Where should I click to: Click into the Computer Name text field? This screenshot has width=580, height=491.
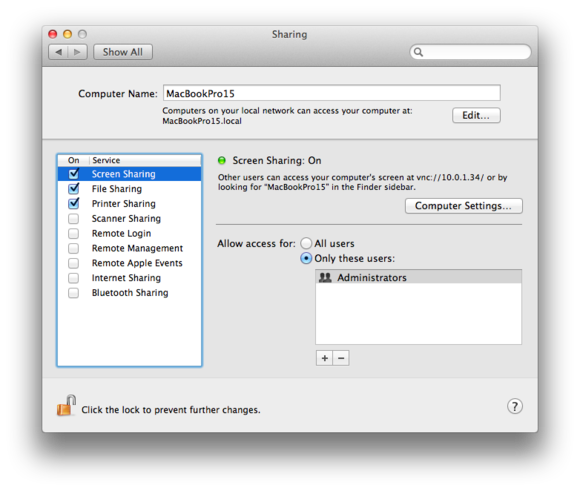coord(332,93)
